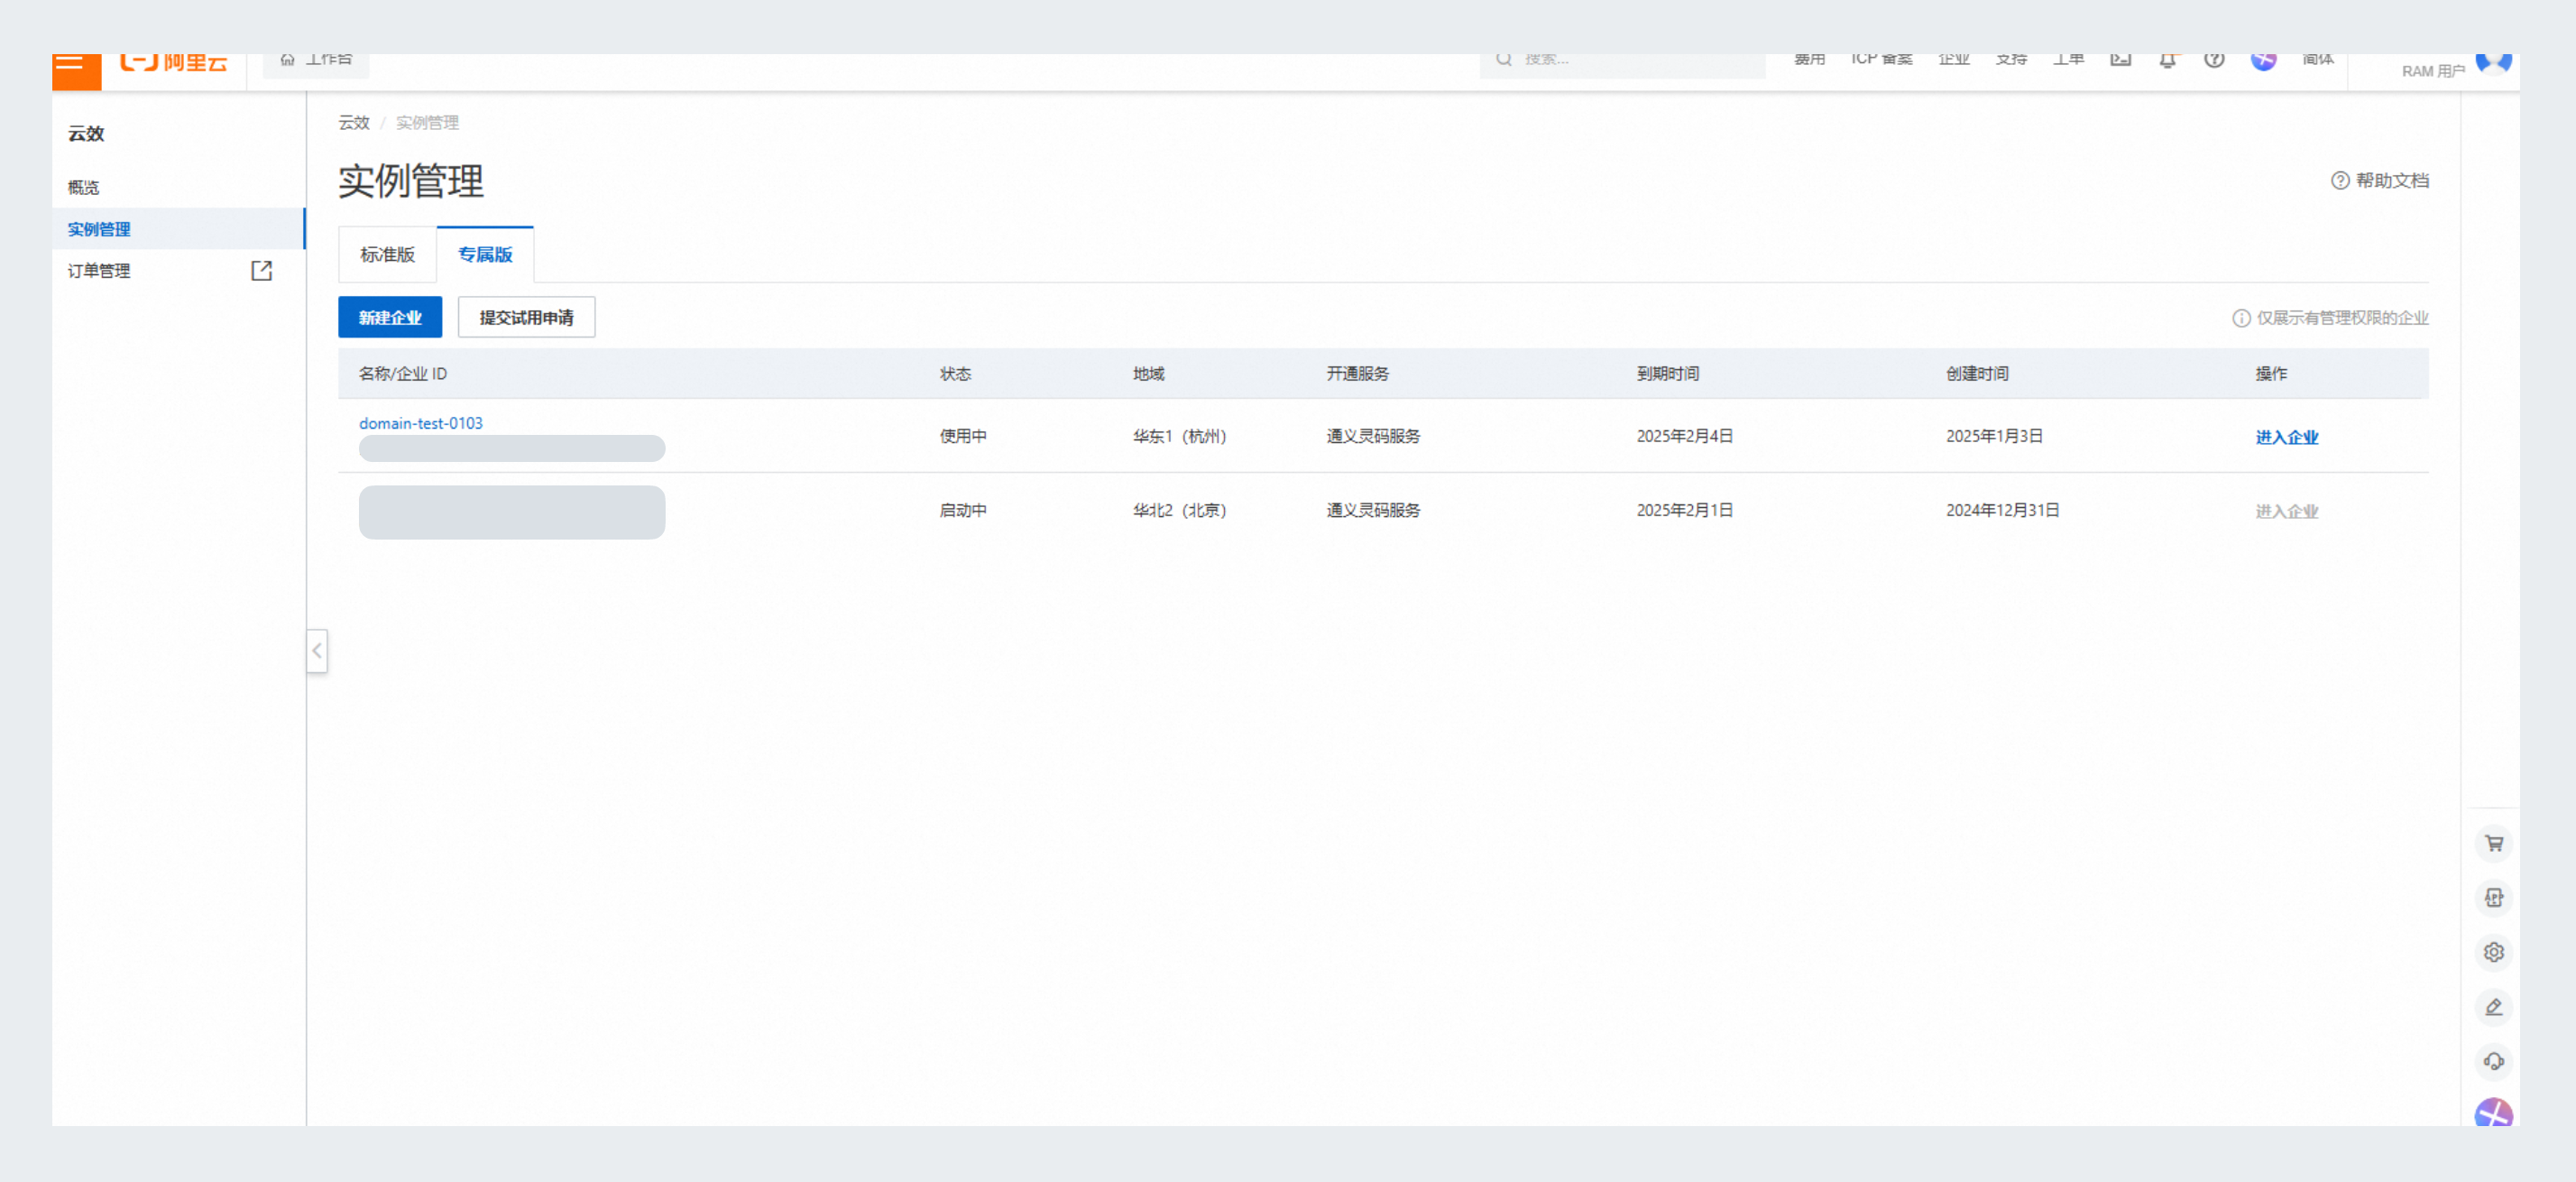Click the 新建企业 button
The width and height of the screenshot is (2576, 1182).
pyautogui.click(x=390, y=318)
